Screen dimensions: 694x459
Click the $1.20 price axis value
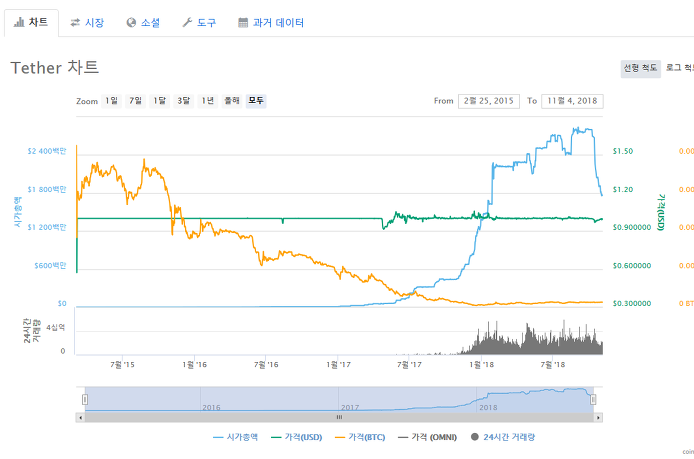click(x=623, y=189)
